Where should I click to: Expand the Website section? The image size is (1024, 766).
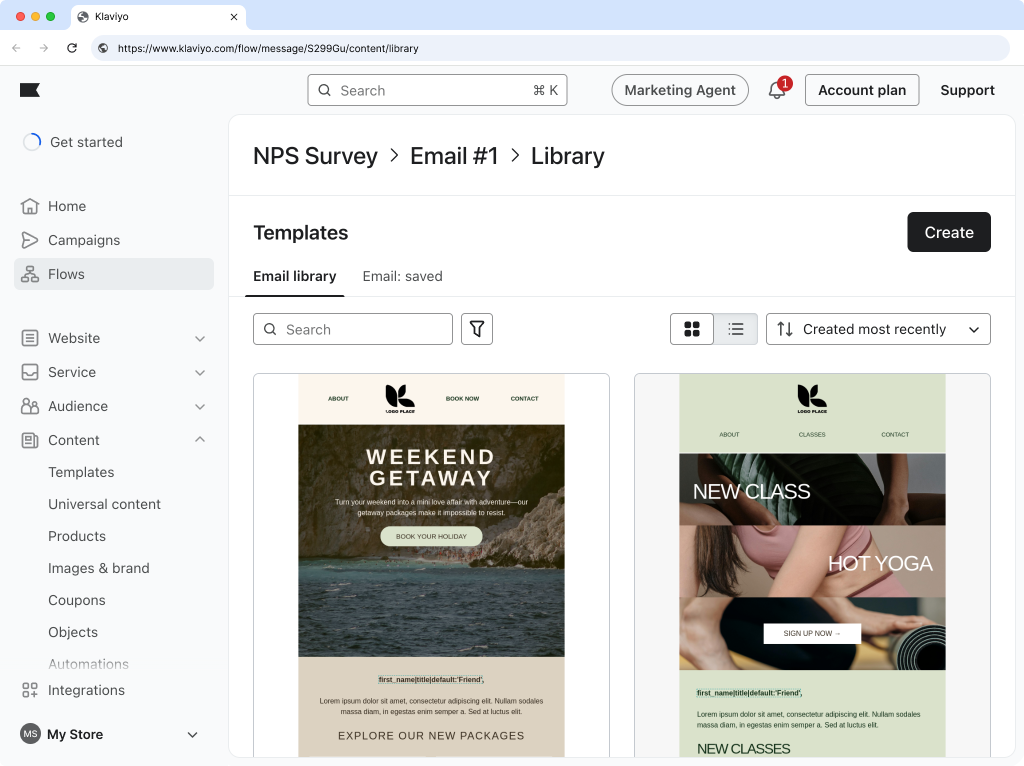(x=199, y=338)
